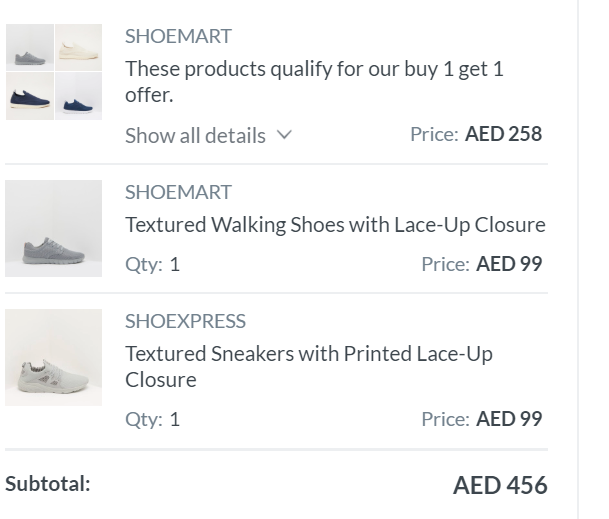
Task: Click the AED 99 price of Walking Shoes
Action: [509, 264]
